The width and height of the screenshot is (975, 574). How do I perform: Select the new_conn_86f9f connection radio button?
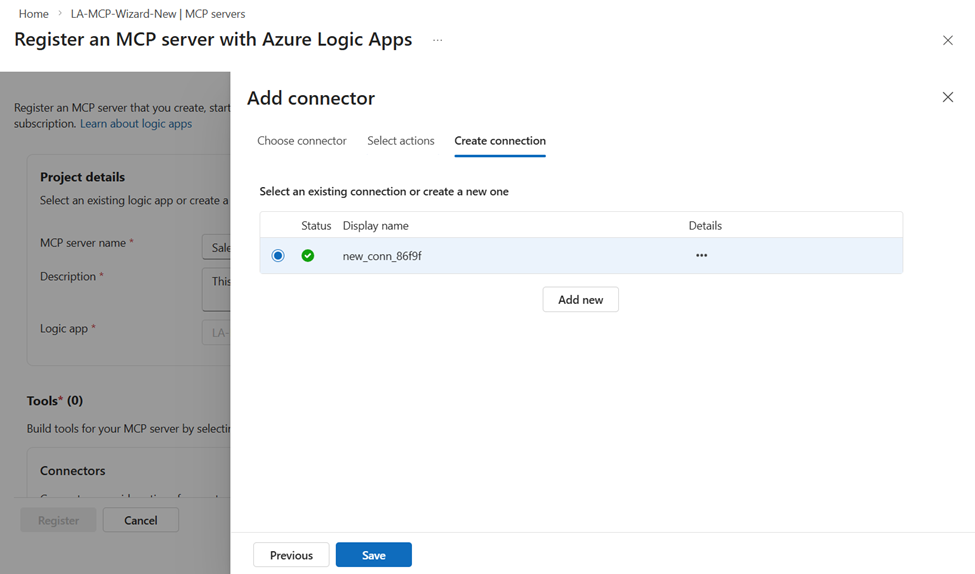278,256
